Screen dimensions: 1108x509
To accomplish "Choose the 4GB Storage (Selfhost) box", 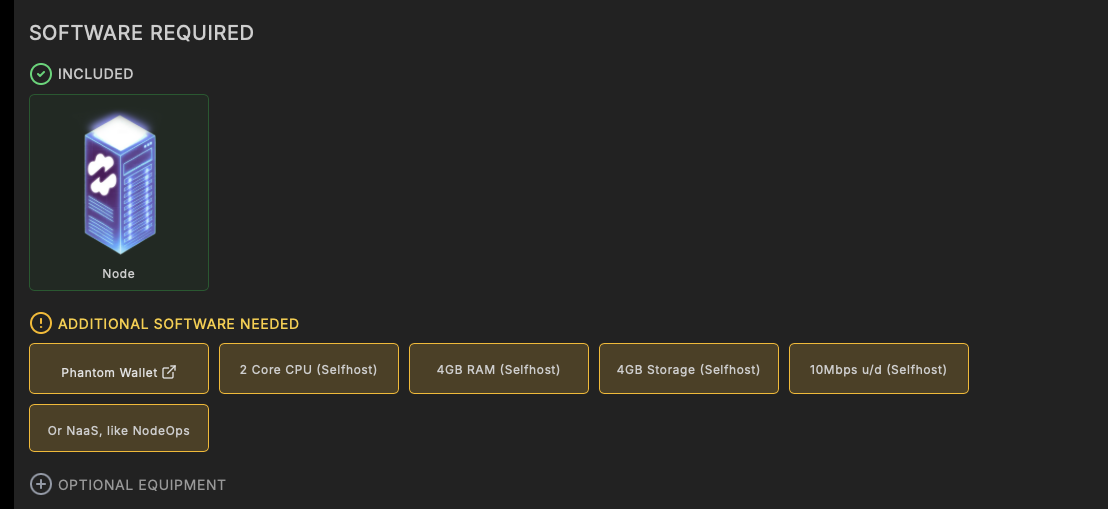I will click(x=688, y=369).
